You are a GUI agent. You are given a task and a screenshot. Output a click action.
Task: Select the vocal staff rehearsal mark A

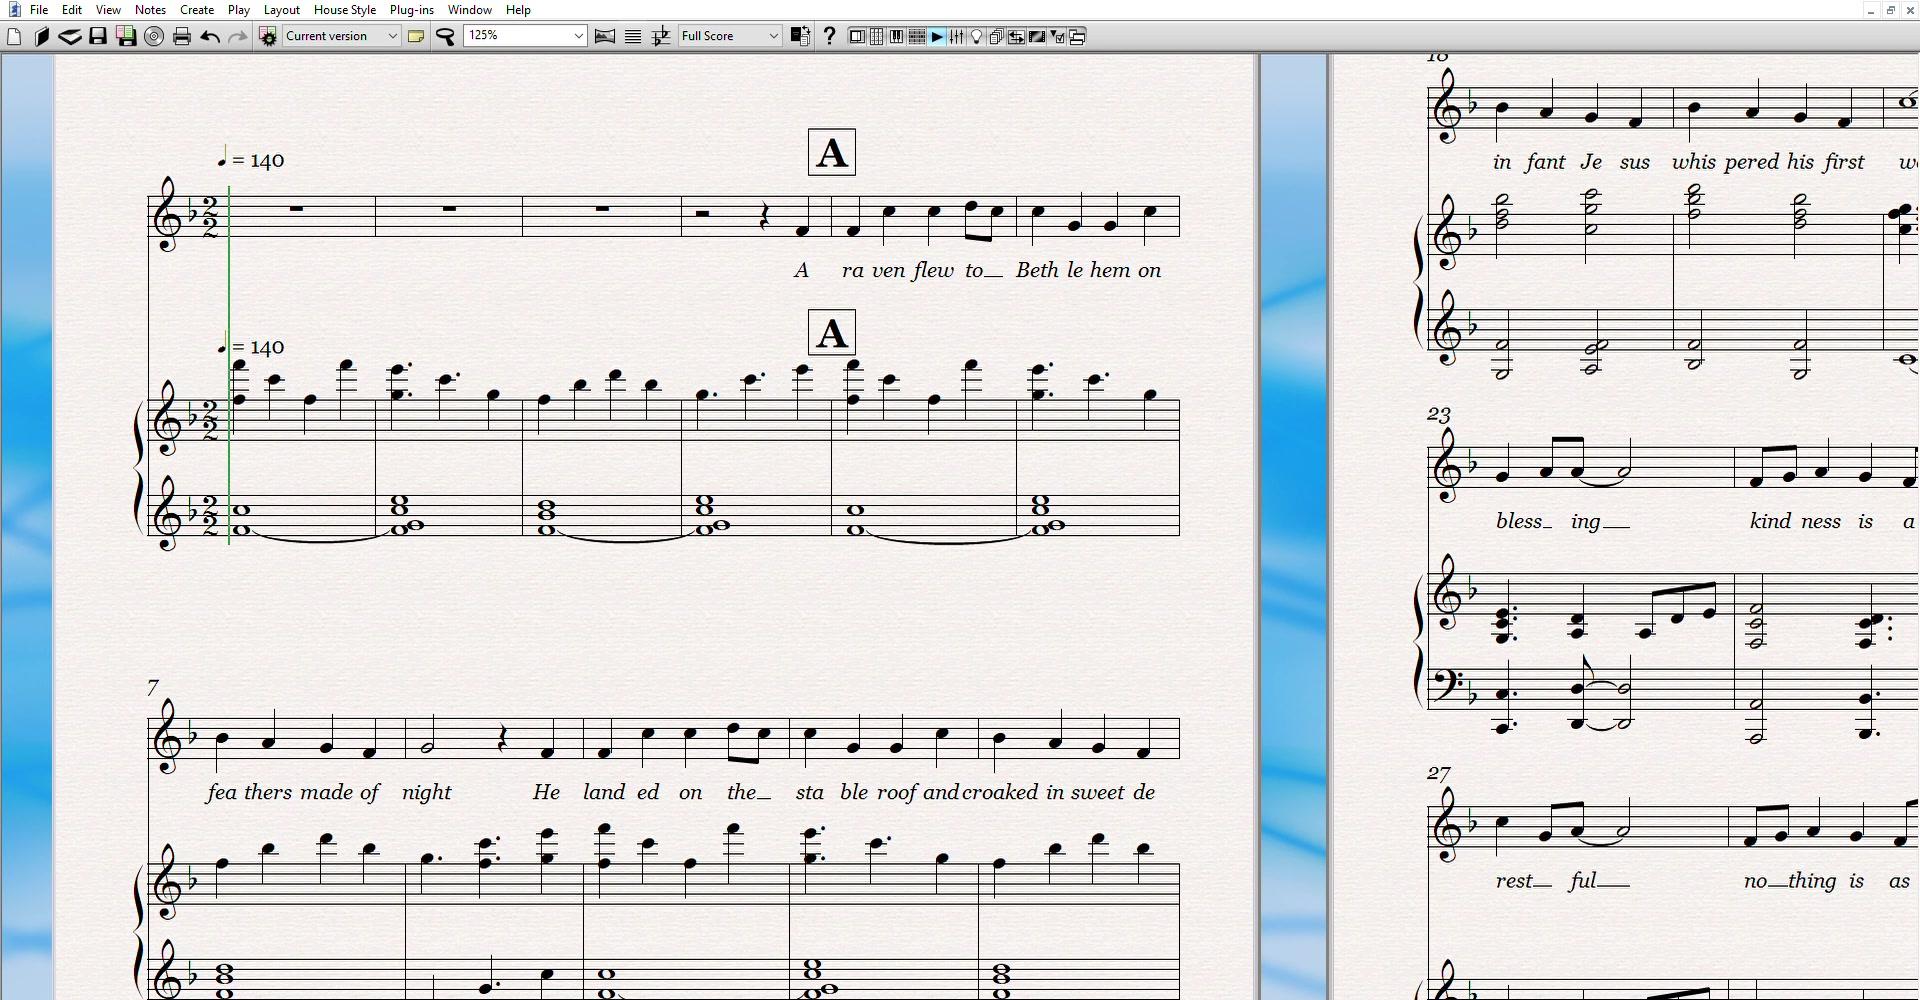tap(832, 153)
